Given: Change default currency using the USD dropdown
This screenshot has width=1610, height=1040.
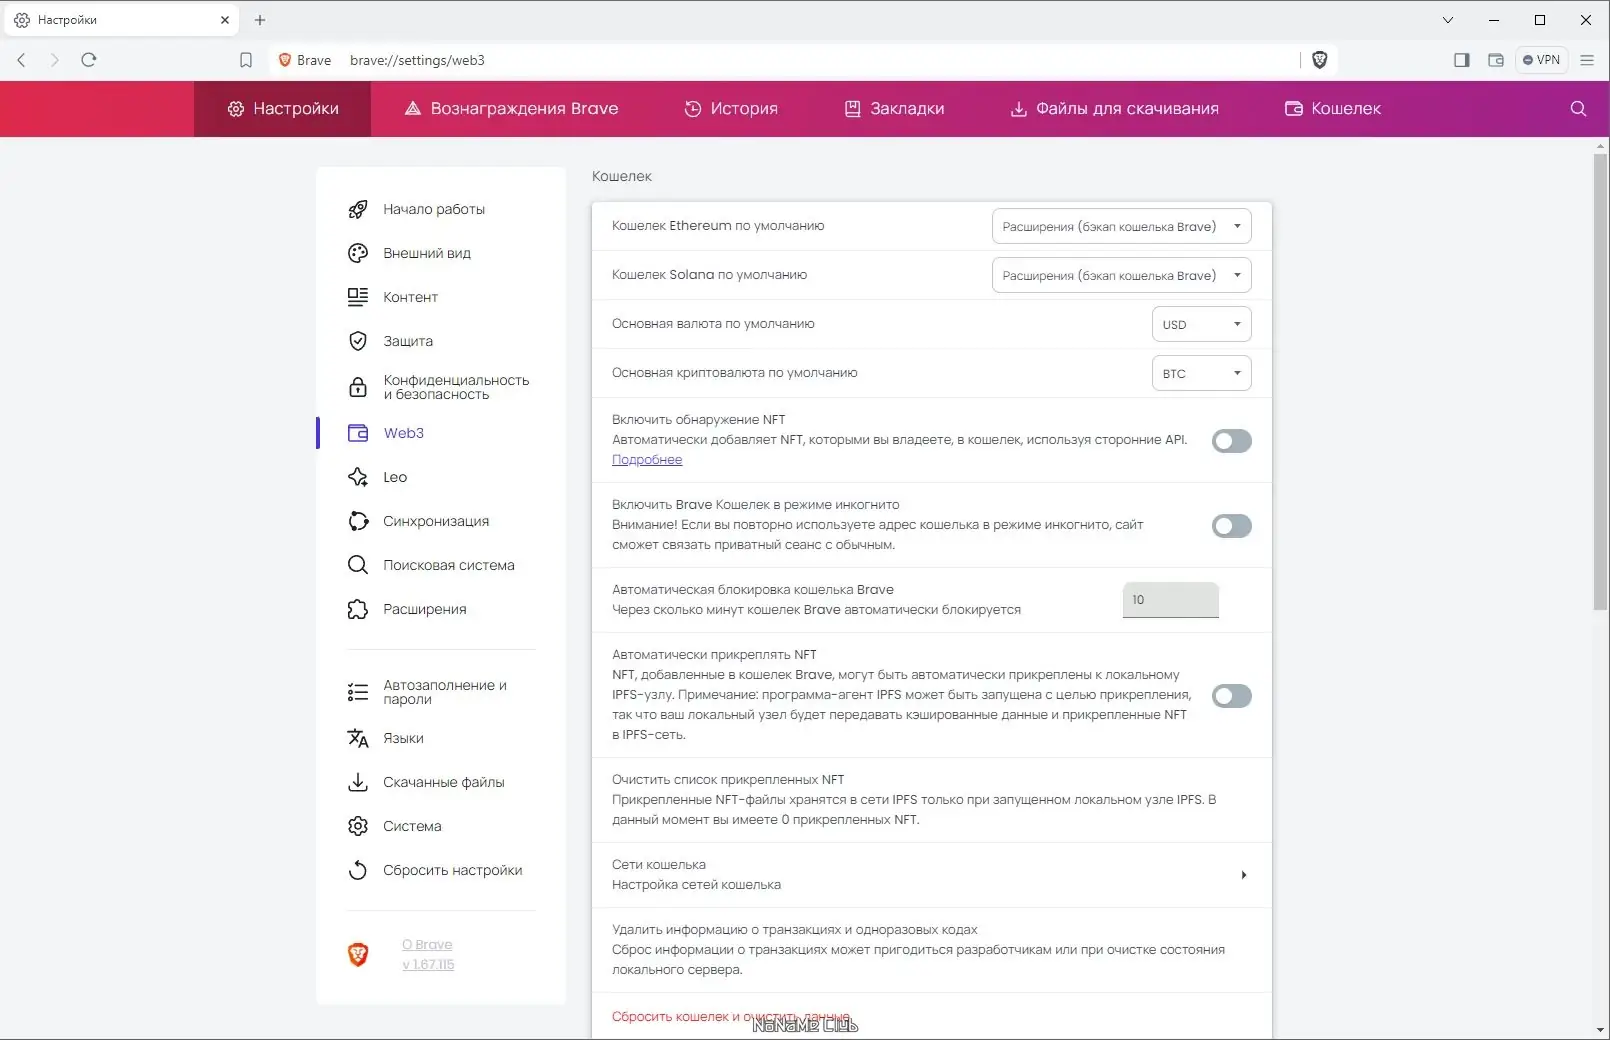Looking at the screenshot, I should tap(1200, 324).
